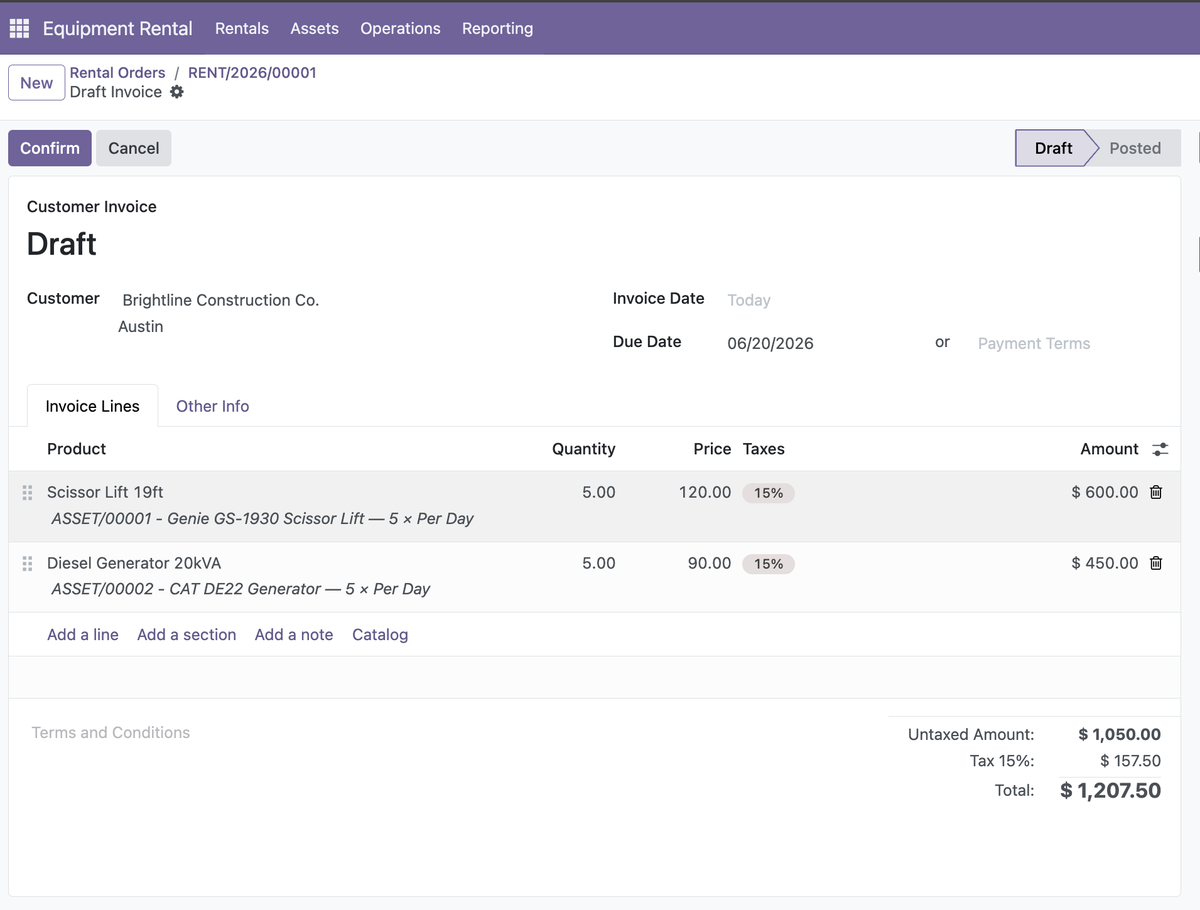The height and width of the screenshot is (910, 1200).
Task: Click the ASSET/00001 Genie GS-1930 description text
Action: pos(262,519)
